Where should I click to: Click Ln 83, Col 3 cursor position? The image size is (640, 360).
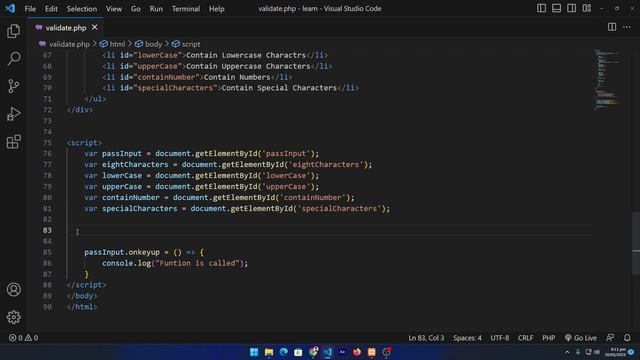tap(426, 338)
